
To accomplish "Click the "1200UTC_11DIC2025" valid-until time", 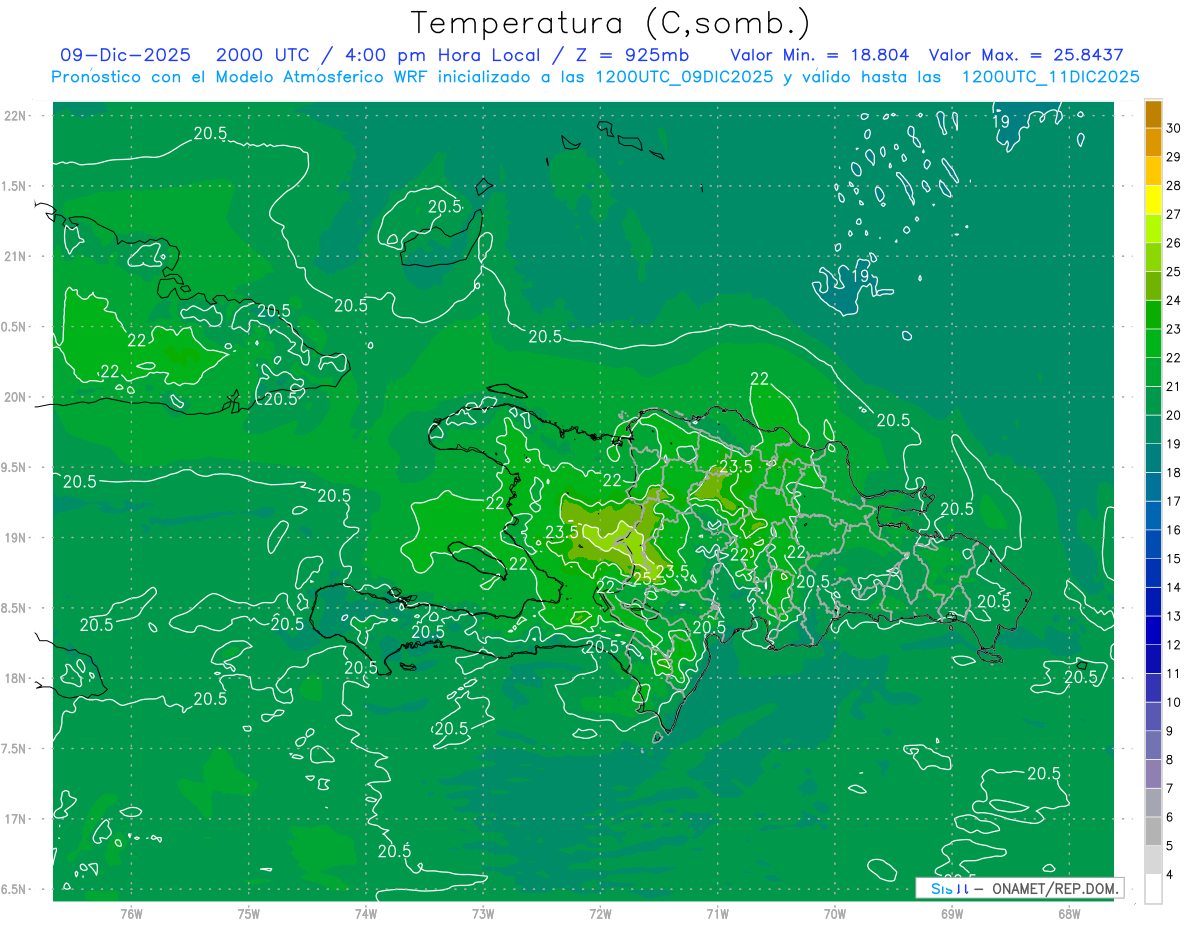I will pyautogui.click(x=1050, y=77).
